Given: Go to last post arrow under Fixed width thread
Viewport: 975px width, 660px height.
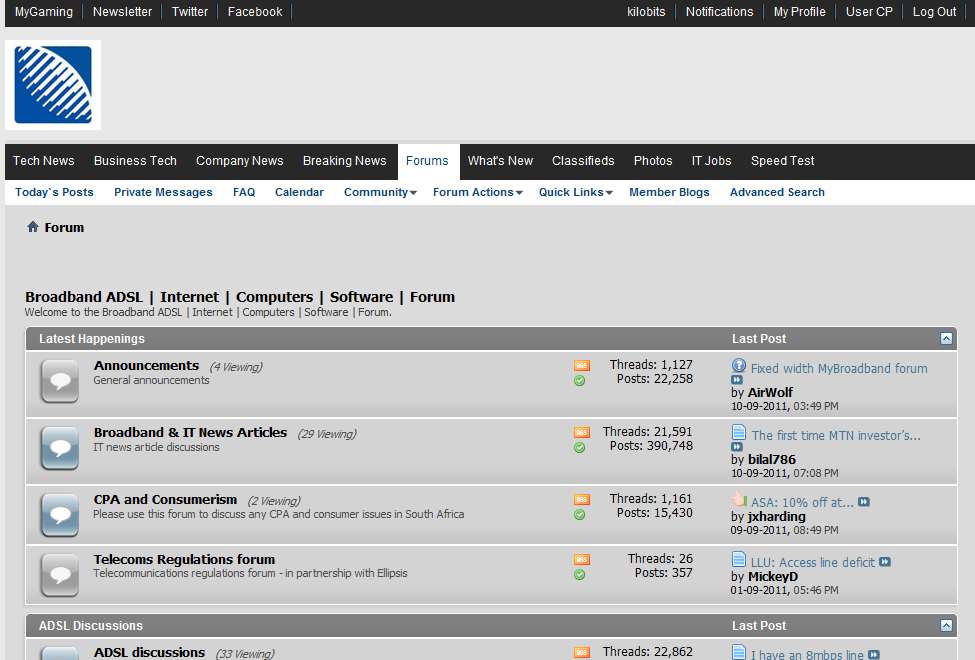Looking at the screenshot, I should click(737, 379).
